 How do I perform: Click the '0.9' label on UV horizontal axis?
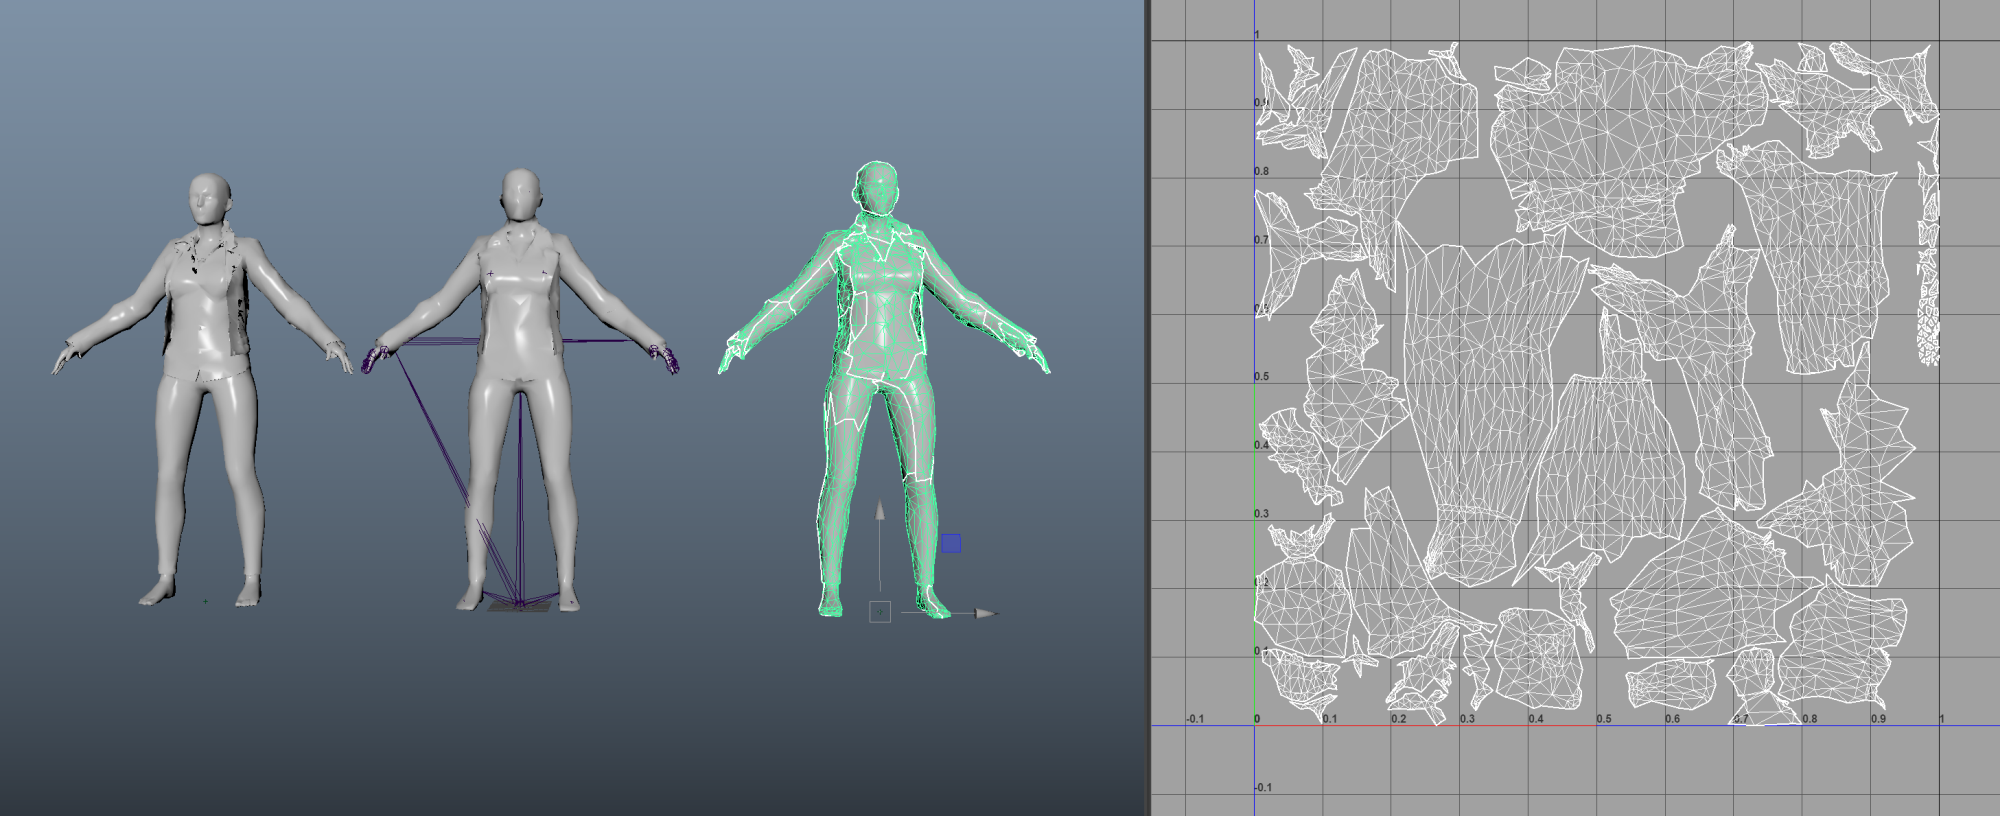1878,719
